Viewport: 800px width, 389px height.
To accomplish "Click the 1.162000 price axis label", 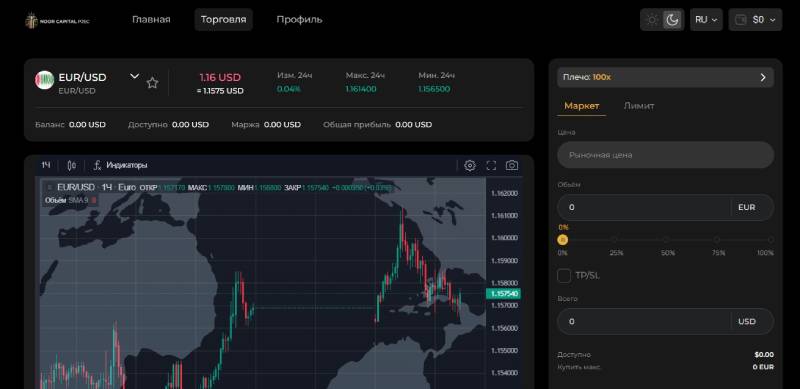I will point(504,193).
